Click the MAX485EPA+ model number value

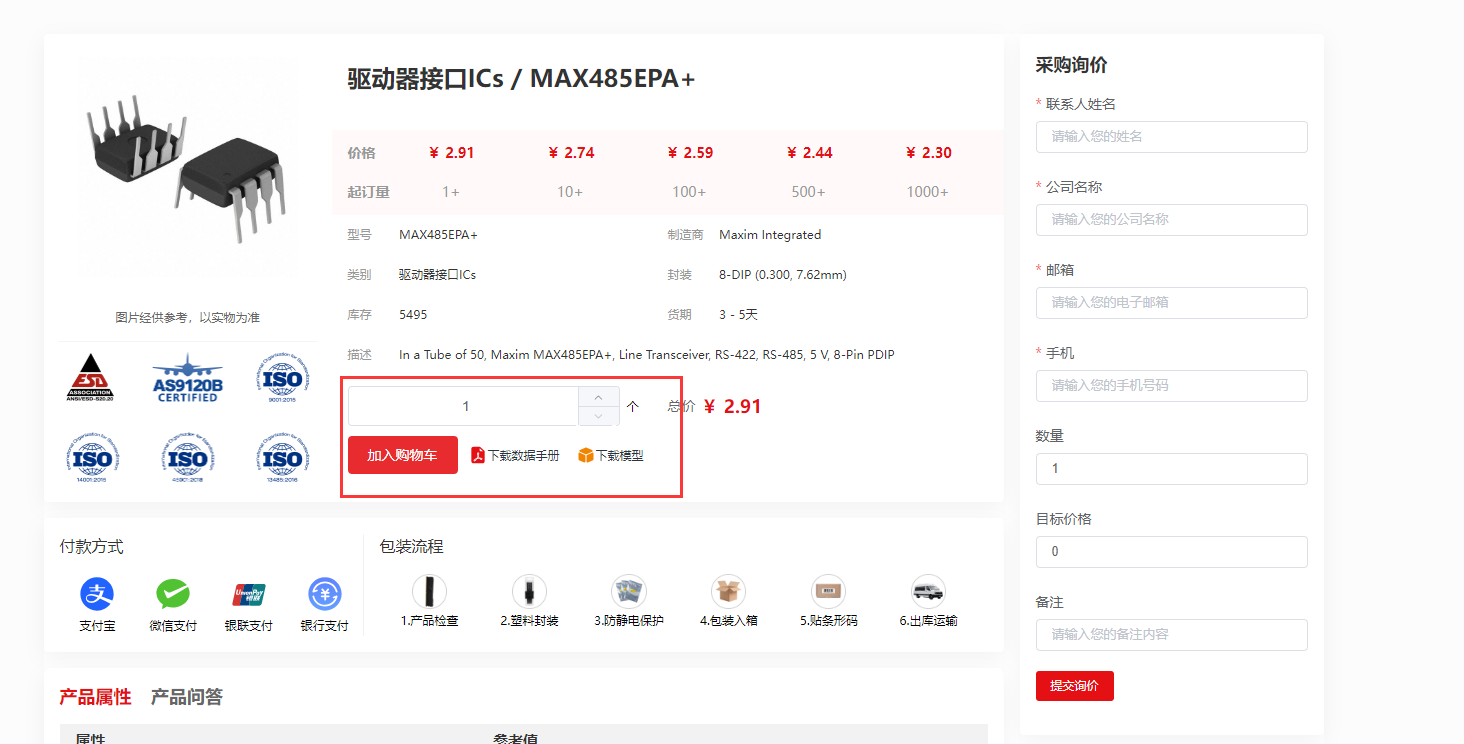(438, 235)
